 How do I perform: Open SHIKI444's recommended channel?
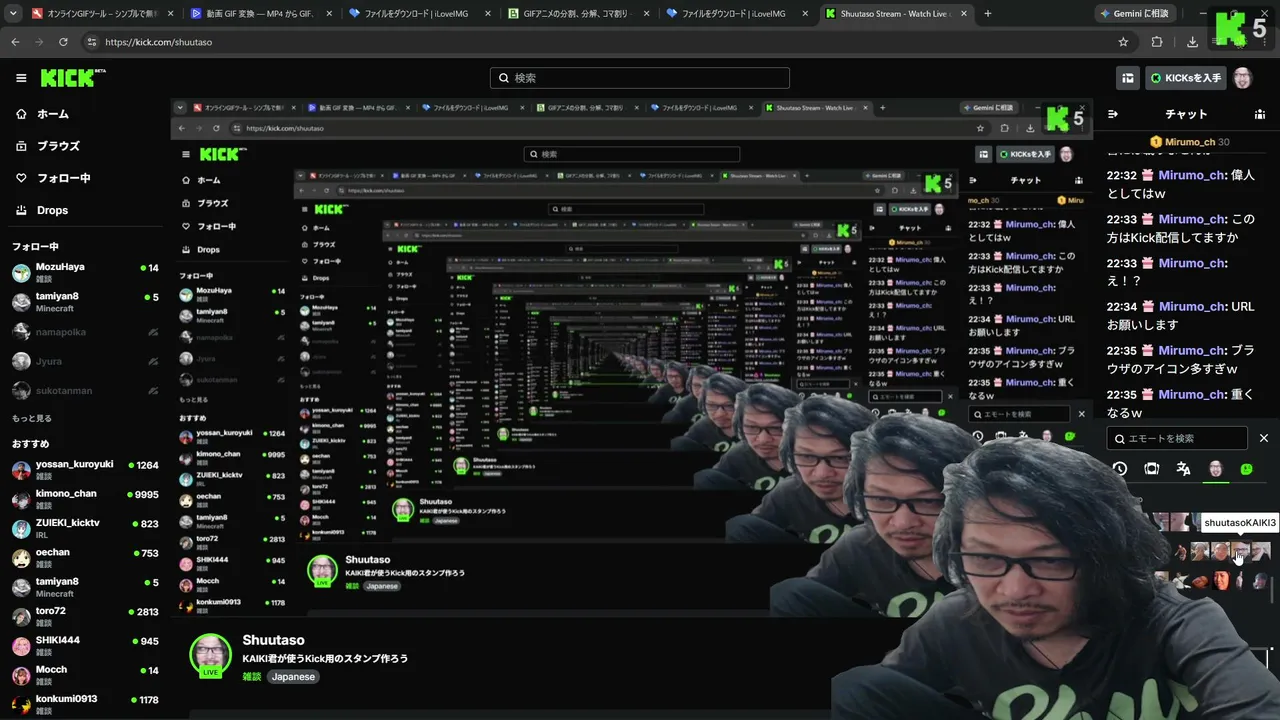85,645
